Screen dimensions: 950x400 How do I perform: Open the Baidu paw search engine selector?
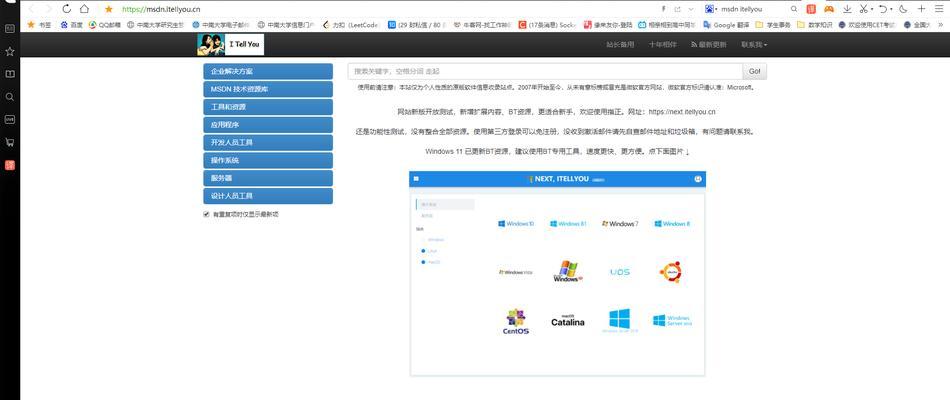pos(711,9)
